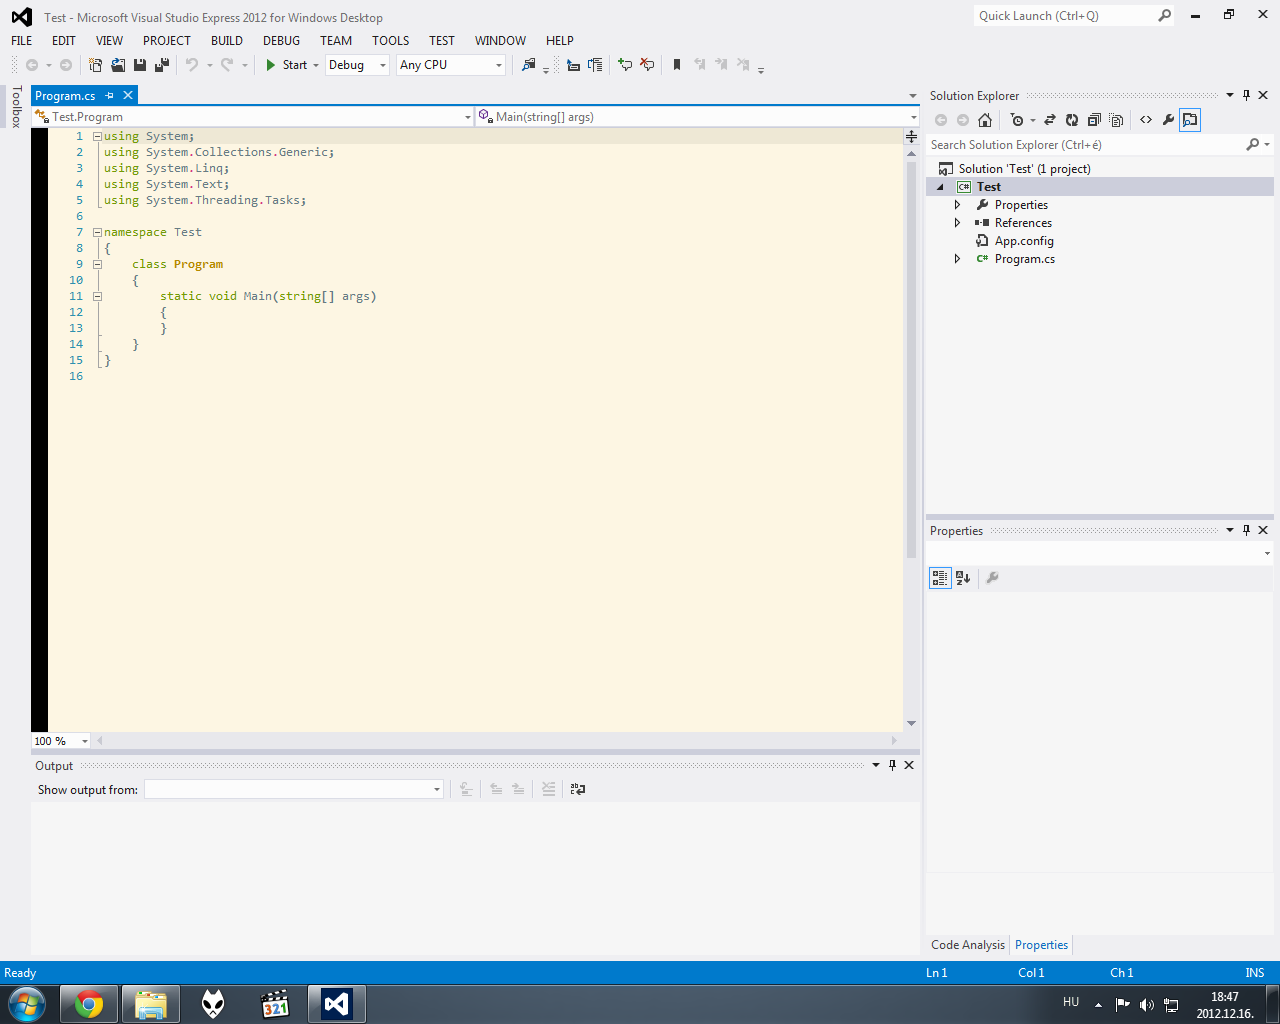Image resolution: width=1280 pixels, height=1024 pixels.
Task: Expand the Program.cs node in Solution Explorer
Action: coord(957,259)
